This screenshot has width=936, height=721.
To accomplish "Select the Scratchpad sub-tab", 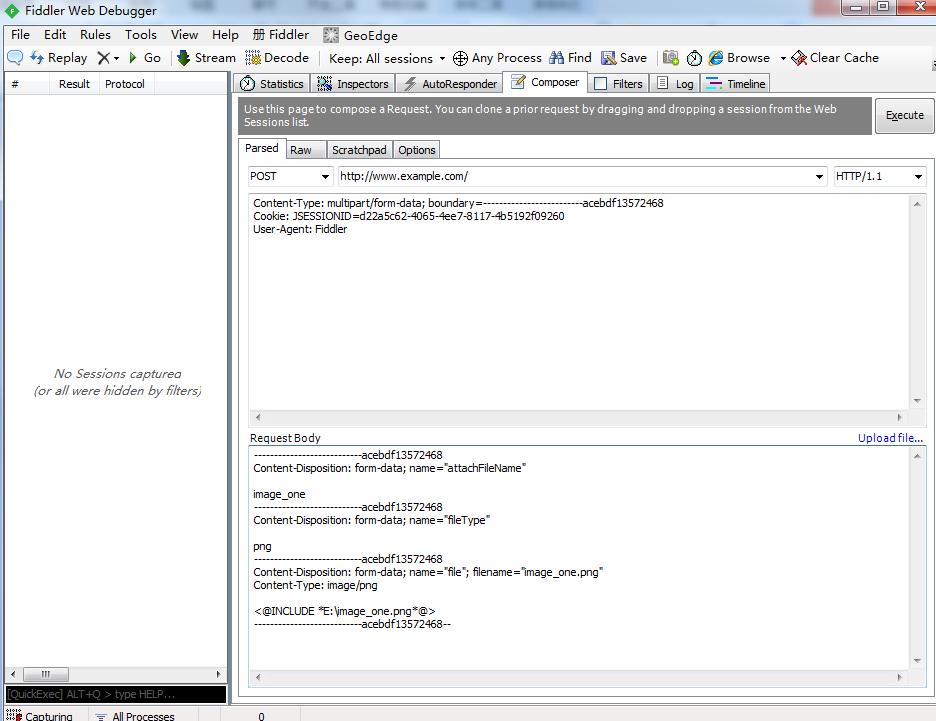I will coord(359,150).
